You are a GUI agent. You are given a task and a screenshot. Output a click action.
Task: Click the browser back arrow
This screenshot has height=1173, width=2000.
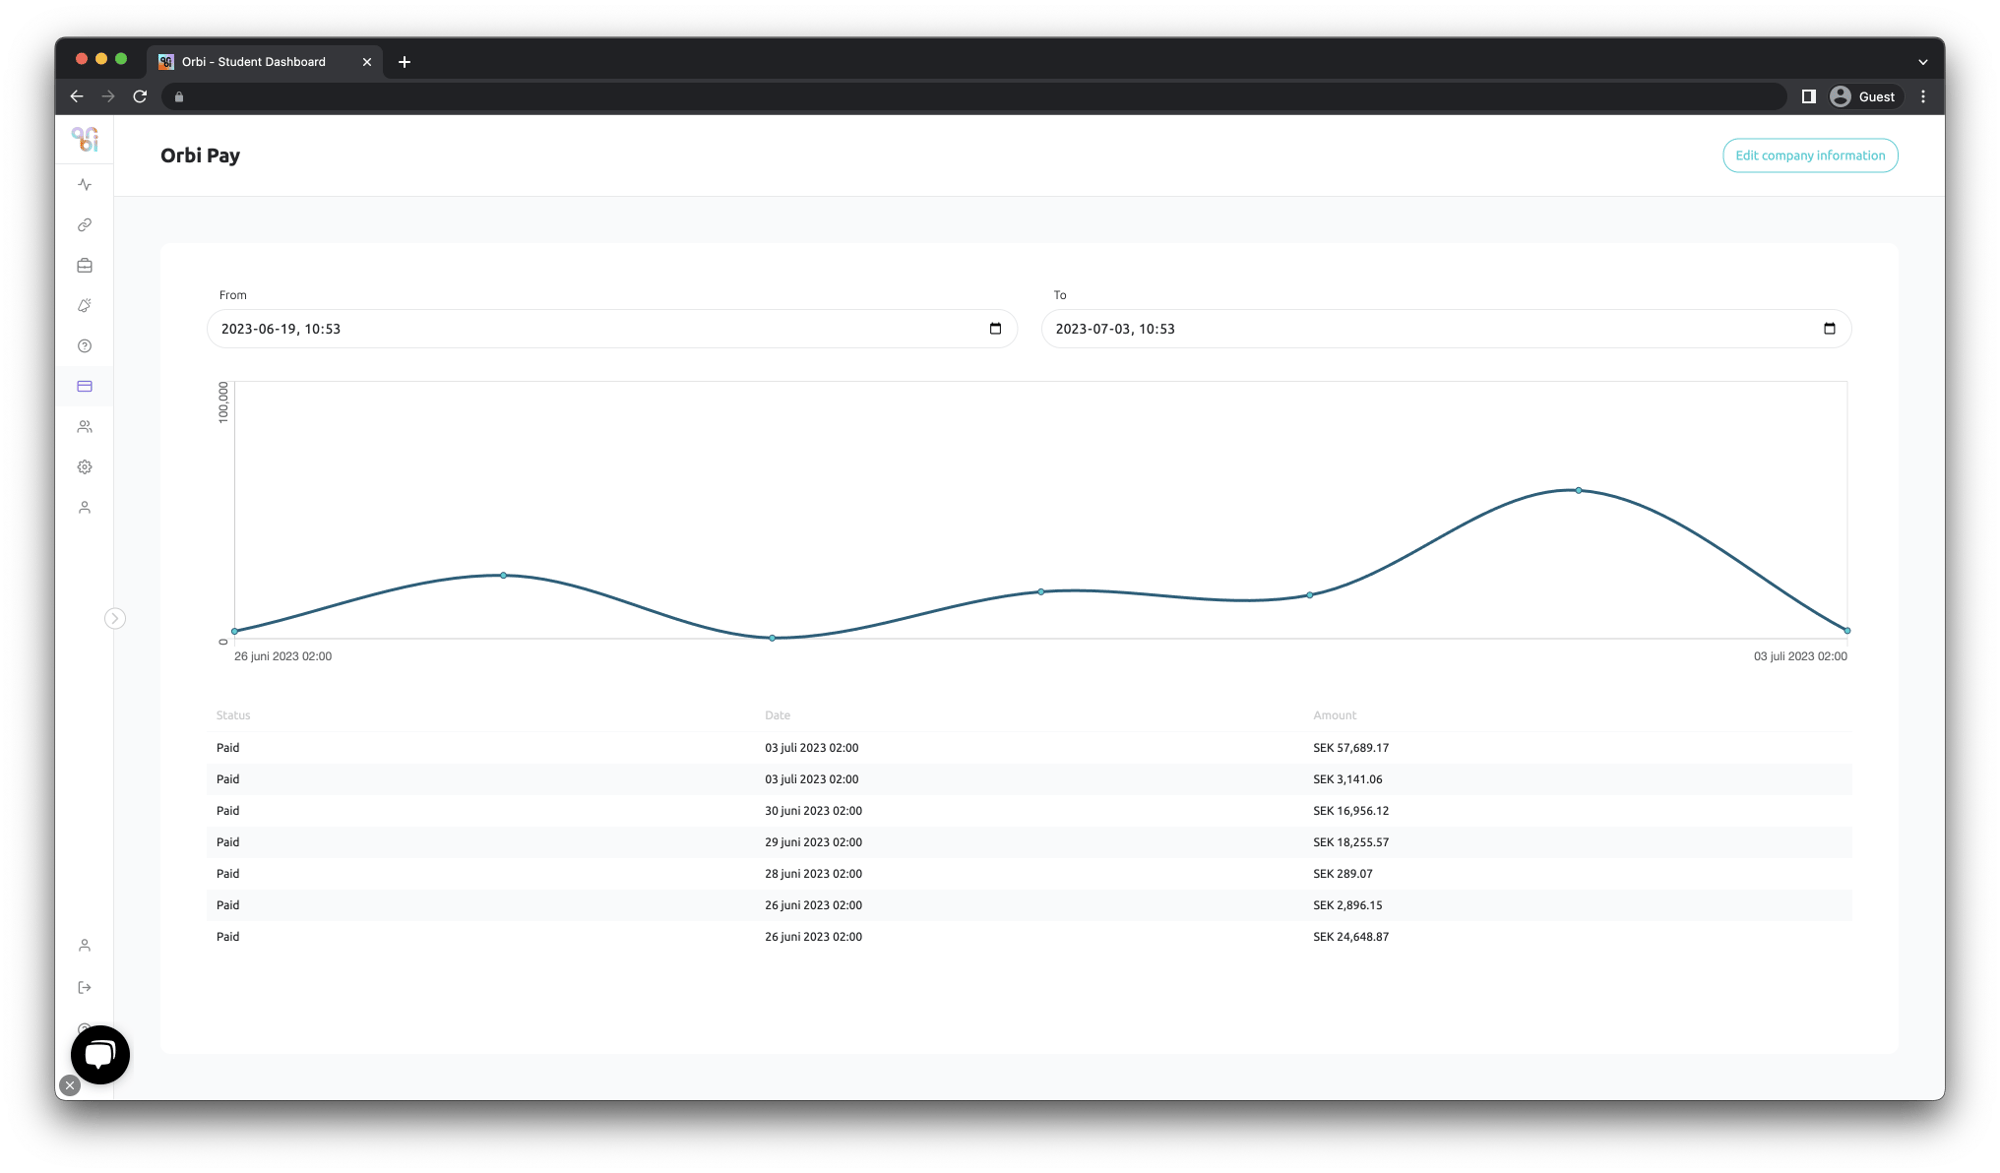click(x=77, y=97)
